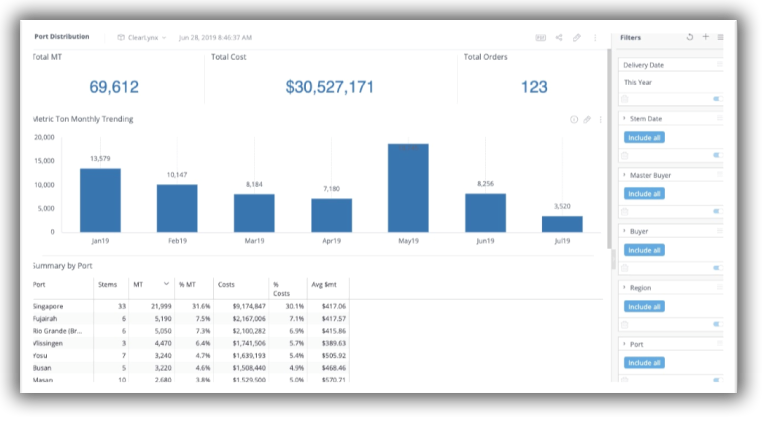Screen dimensions: 768x425
Task: Click the Total MT value 69,612
Action: tap(114, 87)
